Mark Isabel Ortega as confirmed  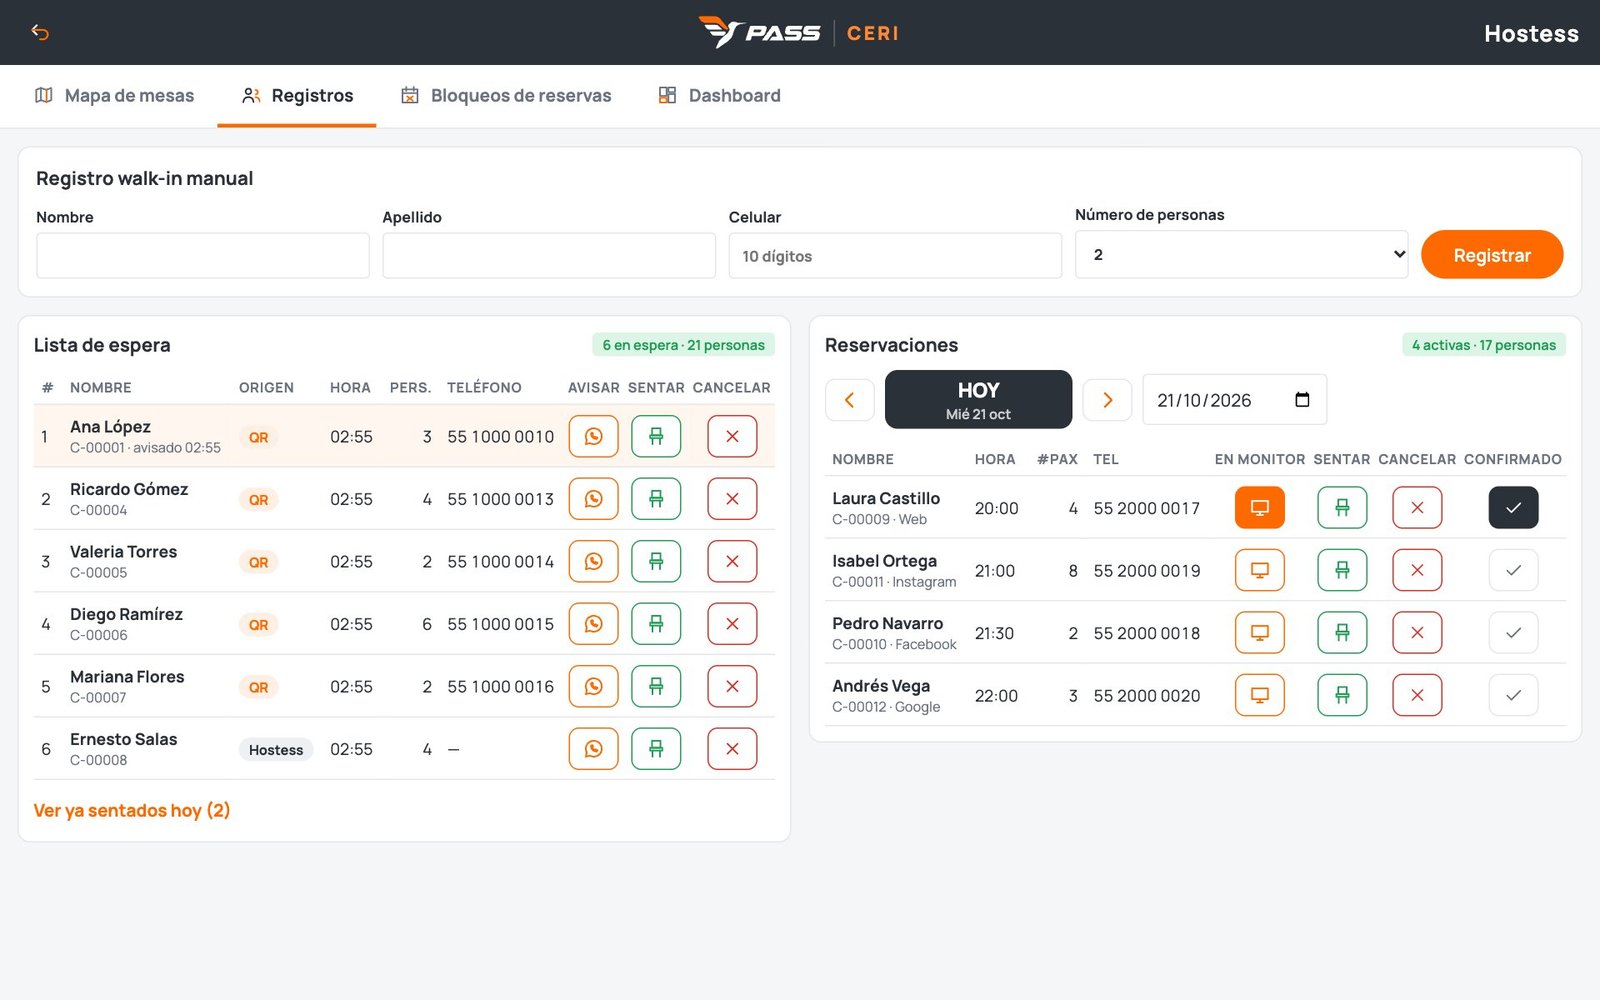pyautogui.click(x=1513, y=570)
